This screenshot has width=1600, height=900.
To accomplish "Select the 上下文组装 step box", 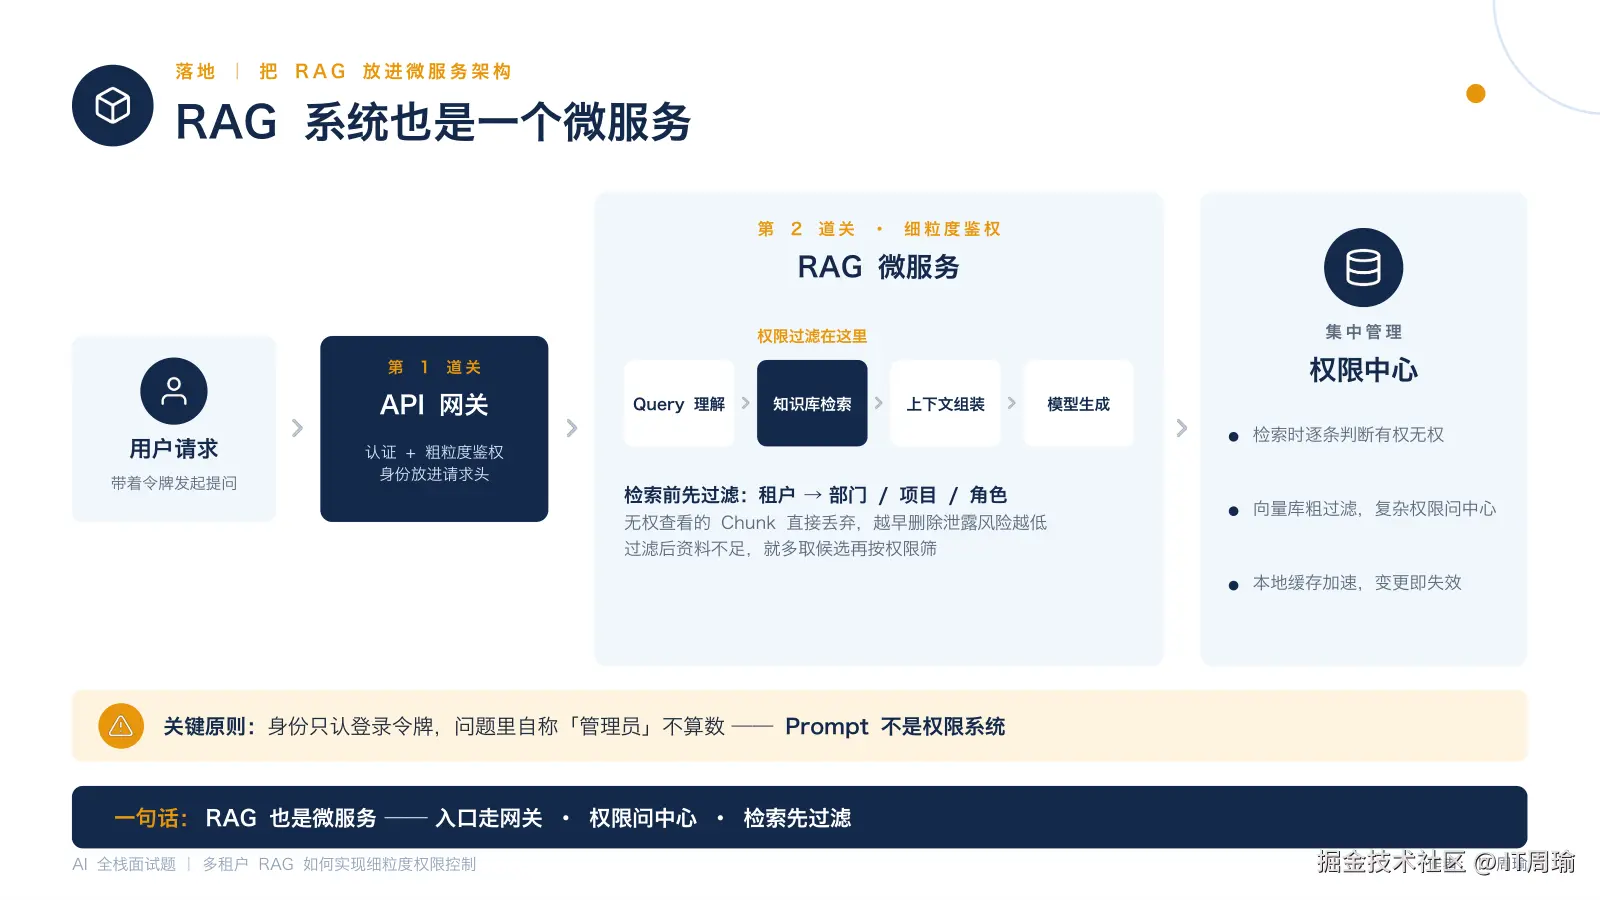I will click(945, 403).
